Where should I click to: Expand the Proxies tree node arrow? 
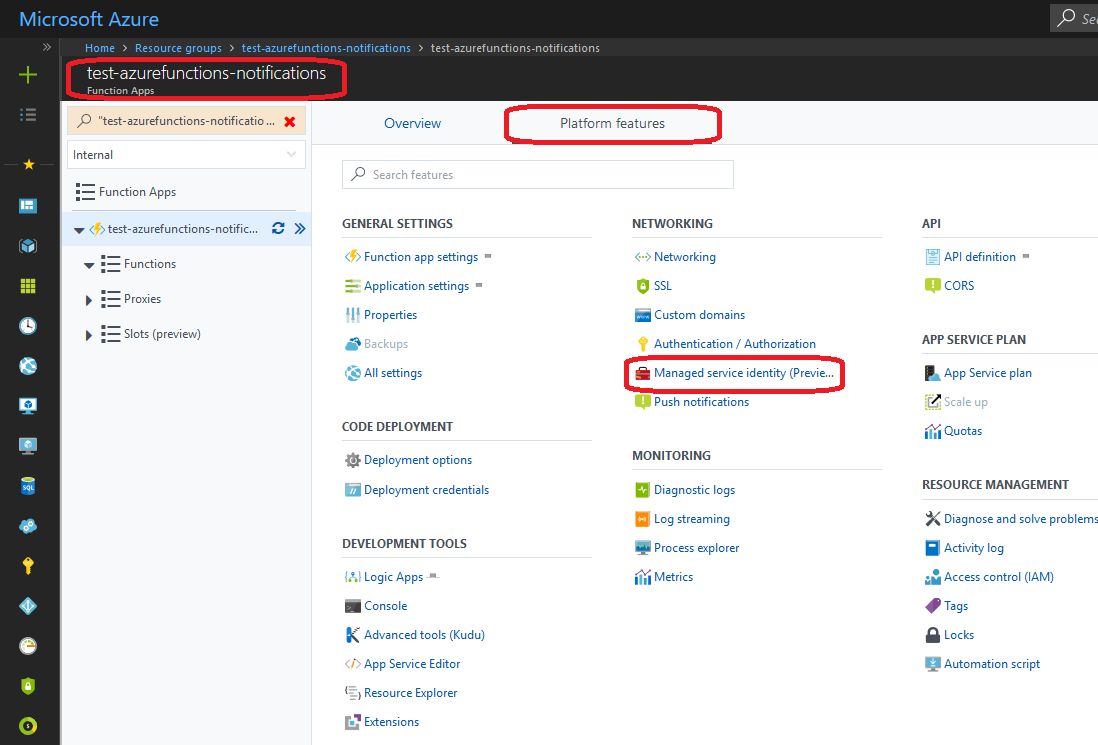point(88,300)
